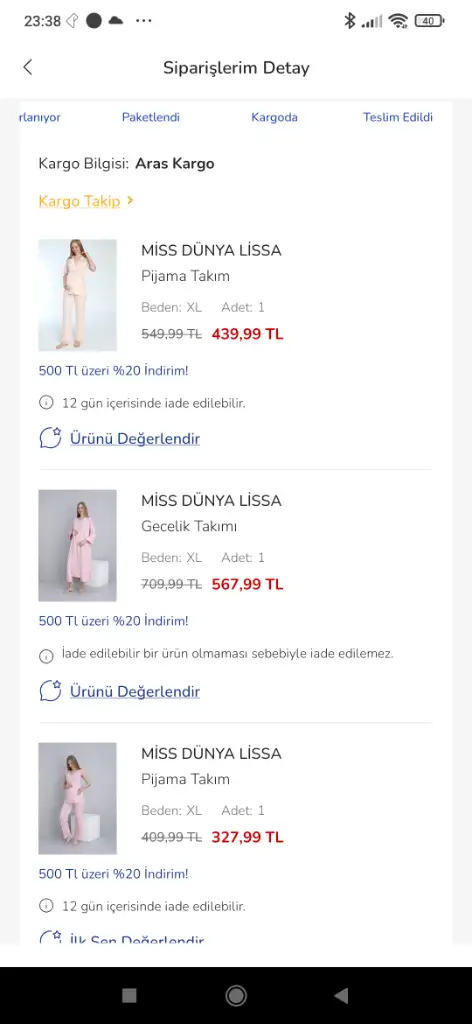
Task: Open the pink Gecelik Takımı thumbnail
Action: click(78, 545)
